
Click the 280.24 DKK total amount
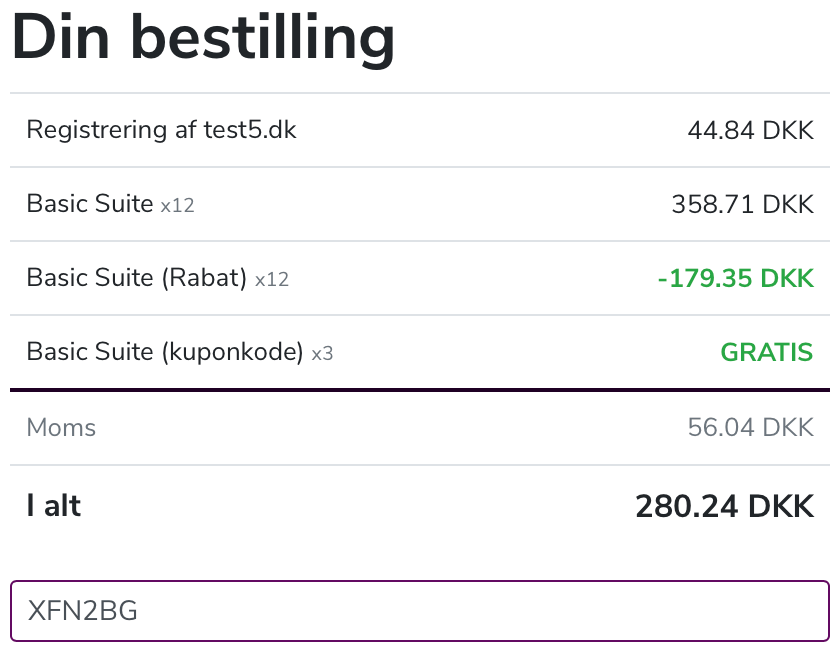tap(724, 506)
